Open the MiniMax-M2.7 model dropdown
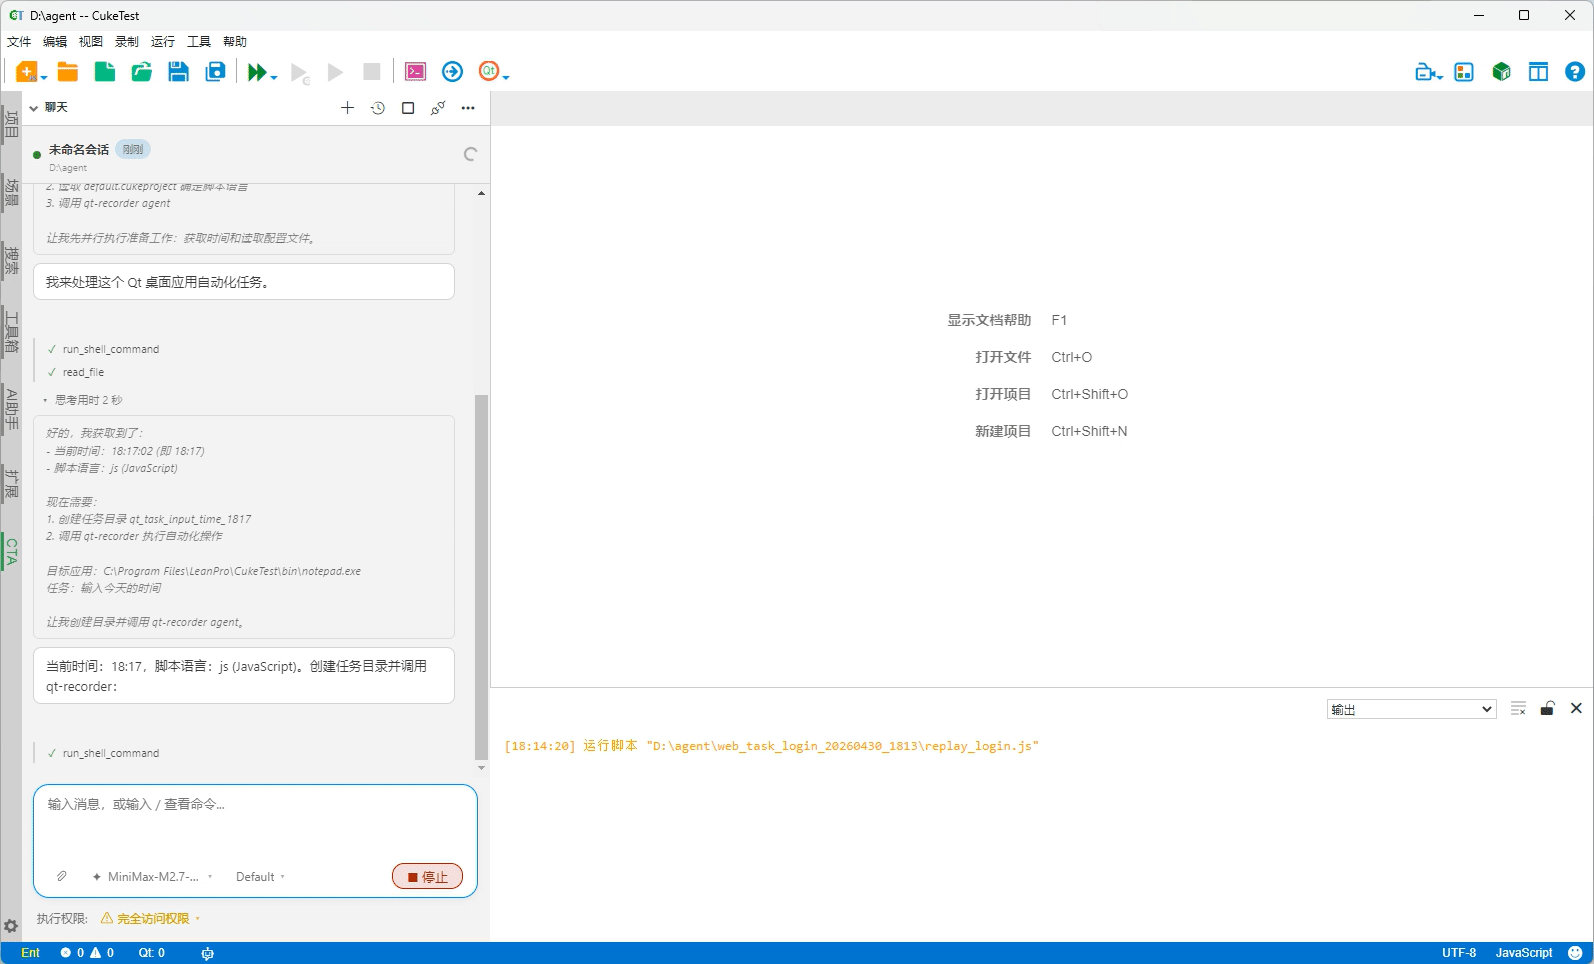Screen dimensions: 1594x964 [x=152, y=877]
